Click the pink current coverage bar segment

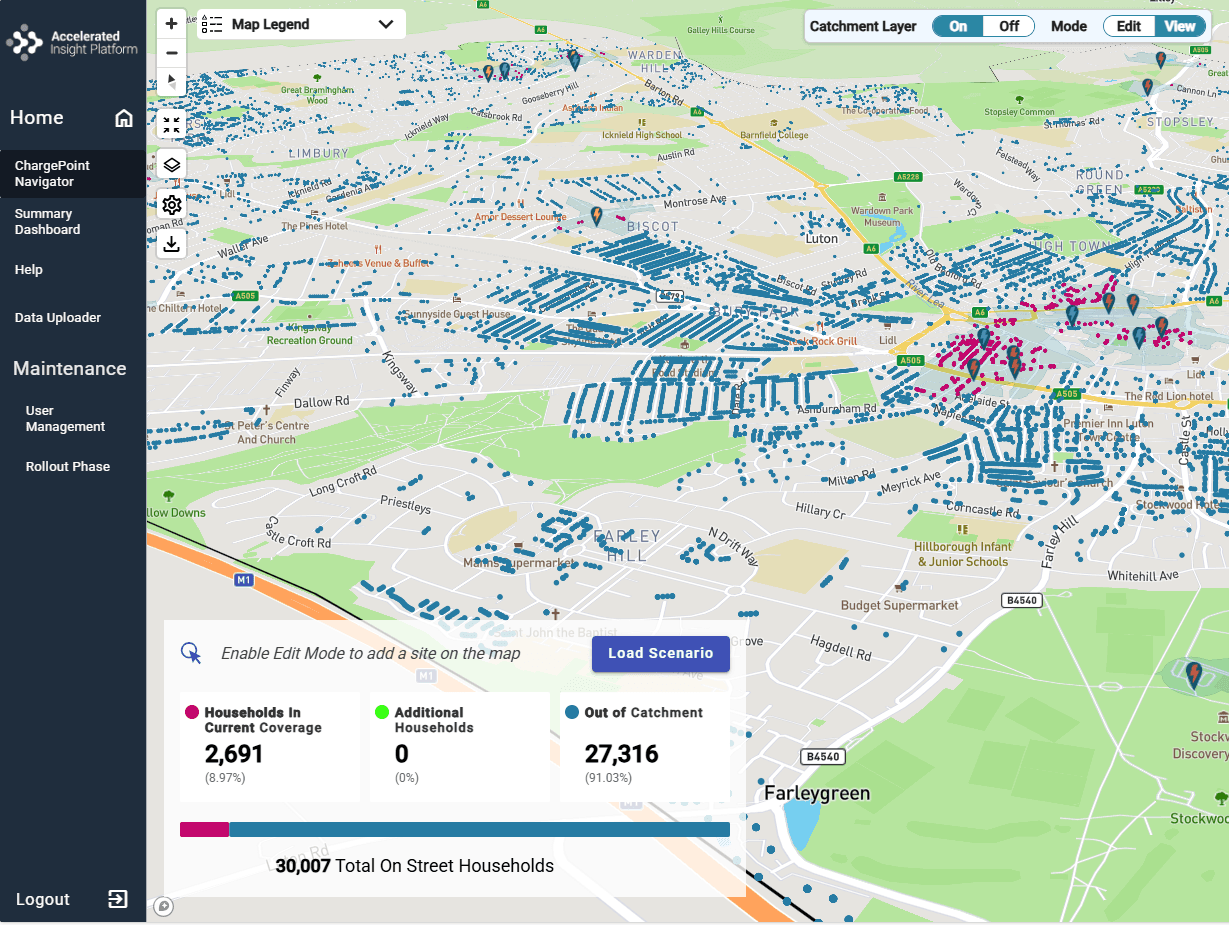click(x=204, y=830)
